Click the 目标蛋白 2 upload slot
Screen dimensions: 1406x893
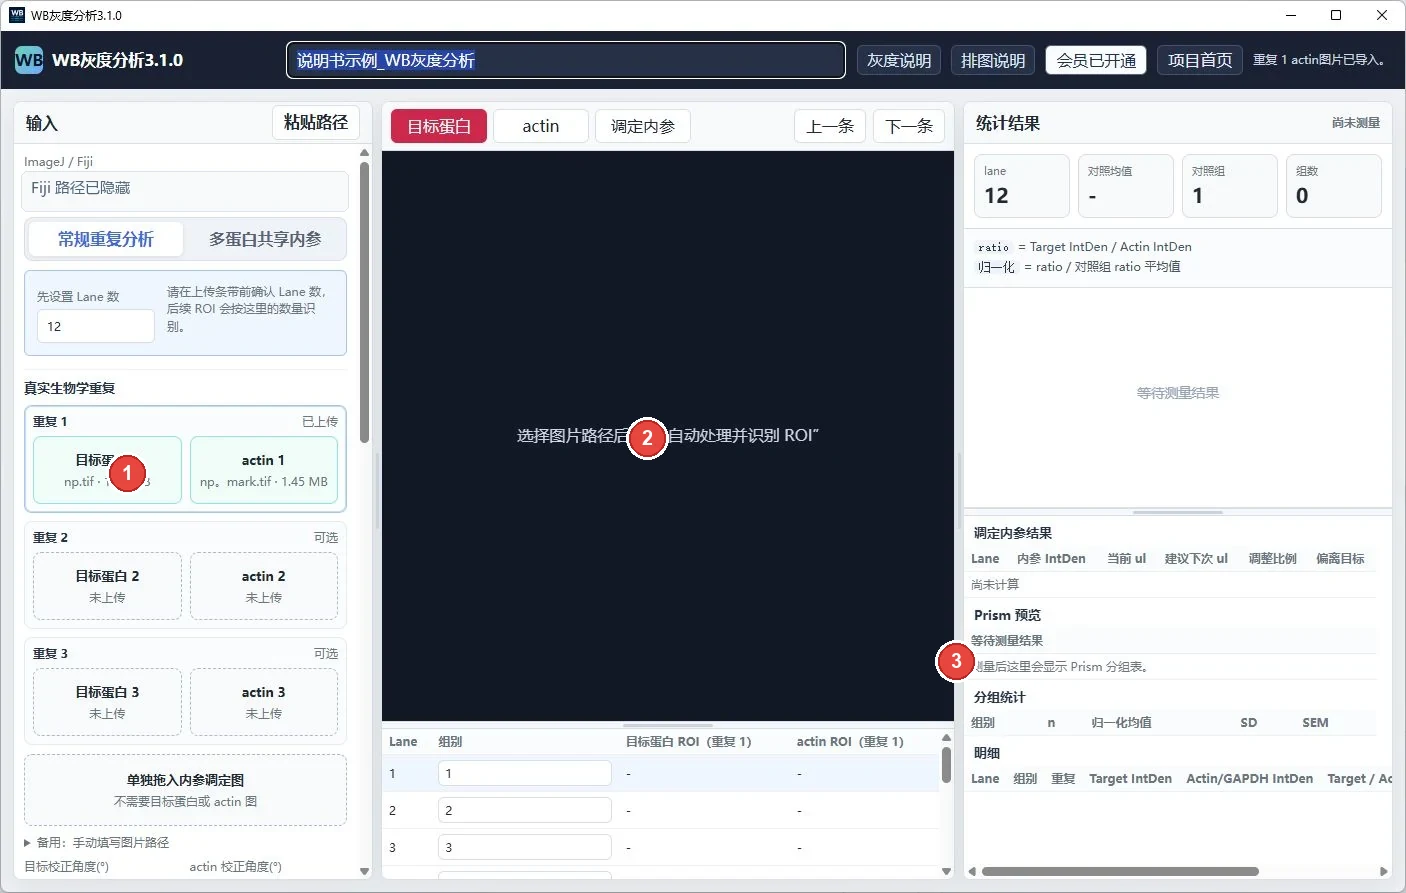[107, 586]
